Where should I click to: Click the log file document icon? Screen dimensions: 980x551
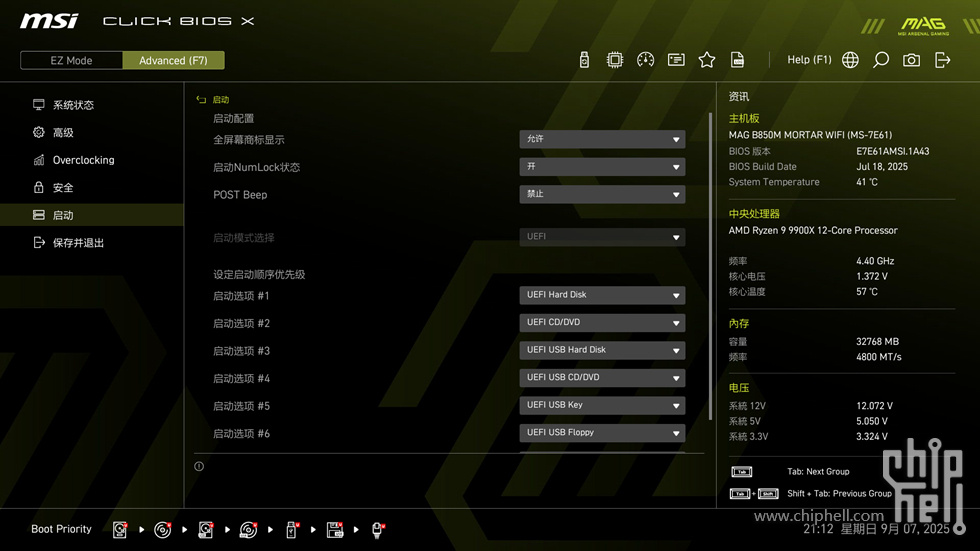[738, 60]
